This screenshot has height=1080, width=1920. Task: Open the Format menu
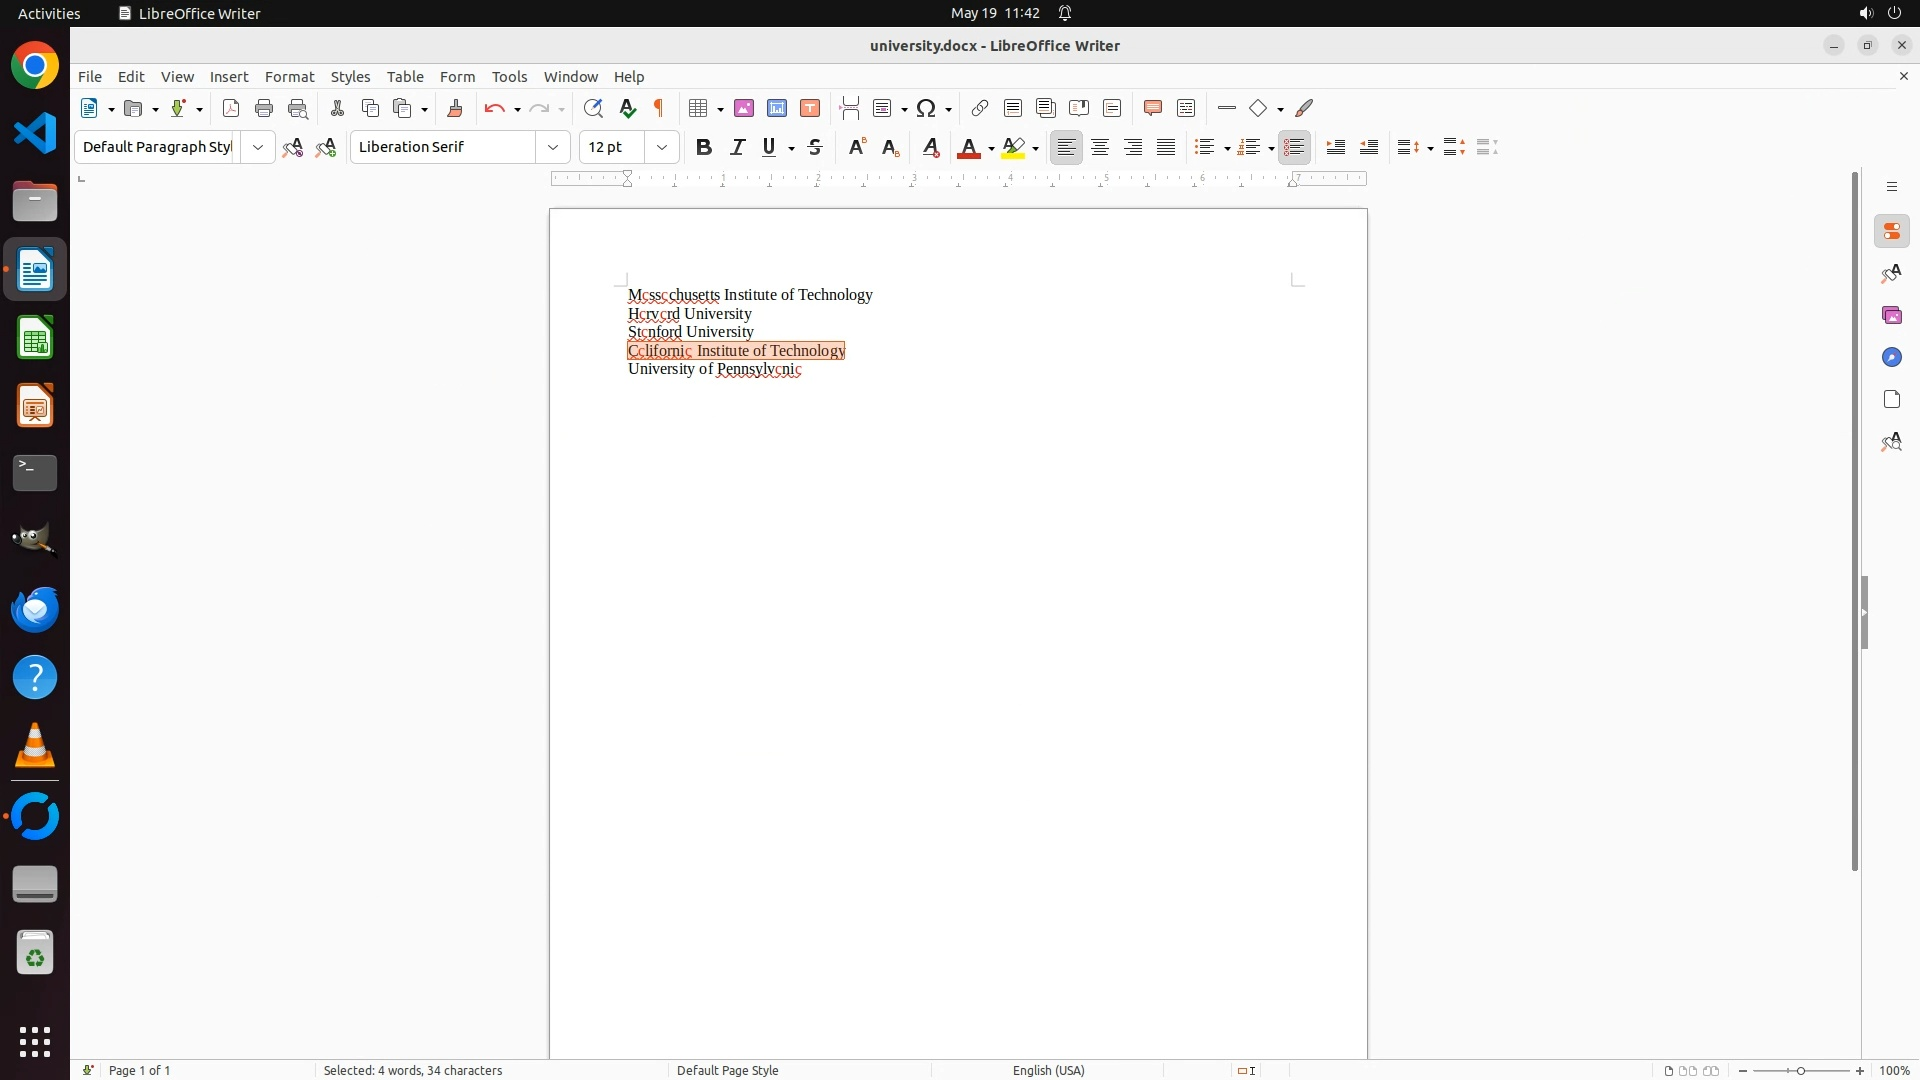click(289, 77)
